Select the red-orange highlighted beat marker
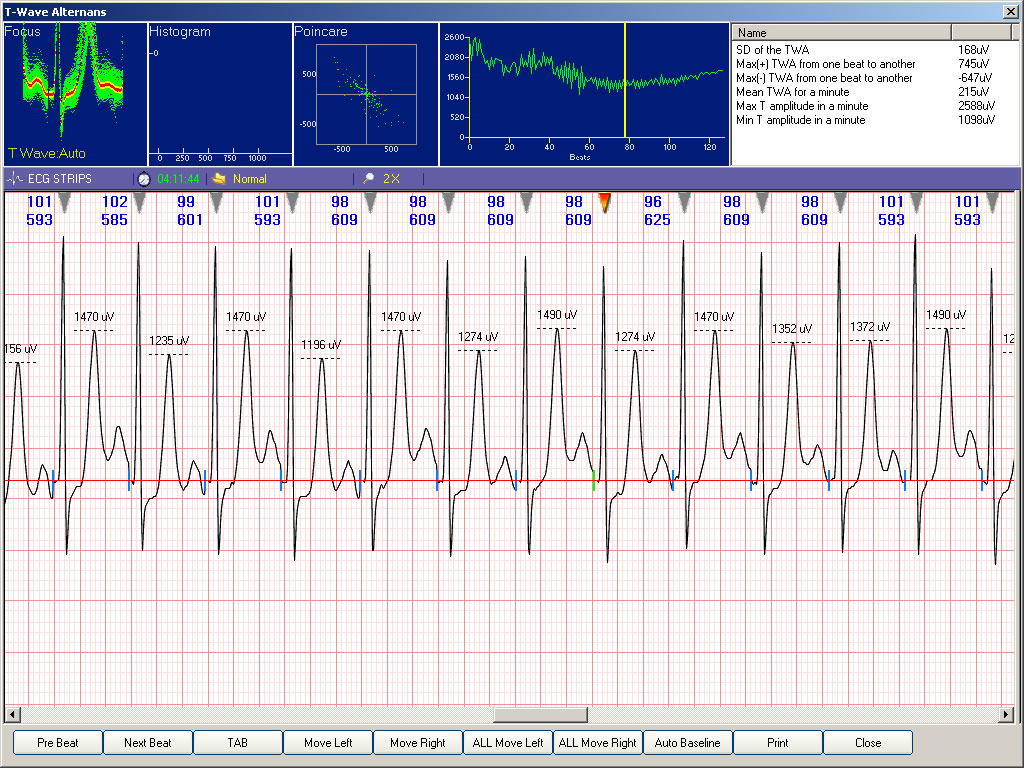The image size is (1024, 768). click(x=604, y=203)
